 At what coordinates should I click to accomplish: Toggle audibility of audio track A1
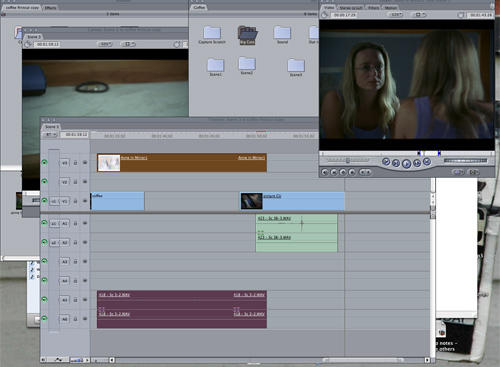44,222
